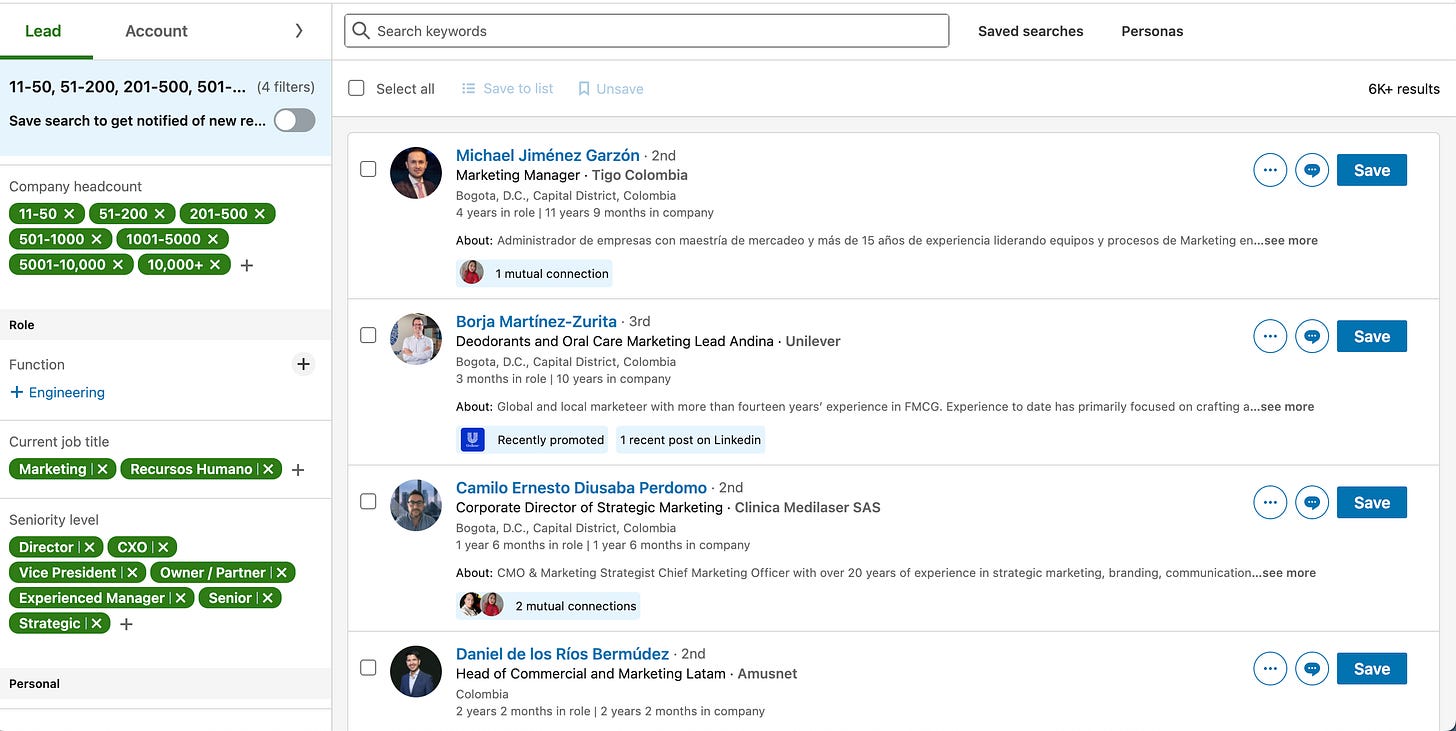Remove the 51-200 headcount filter chip
The height and width of the screenshot is (731, 1456).
[159, 214]
